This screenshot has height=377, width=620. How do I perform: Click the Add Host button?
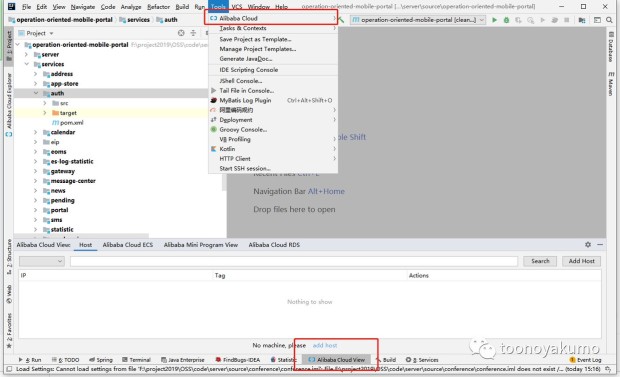point(581,261)
